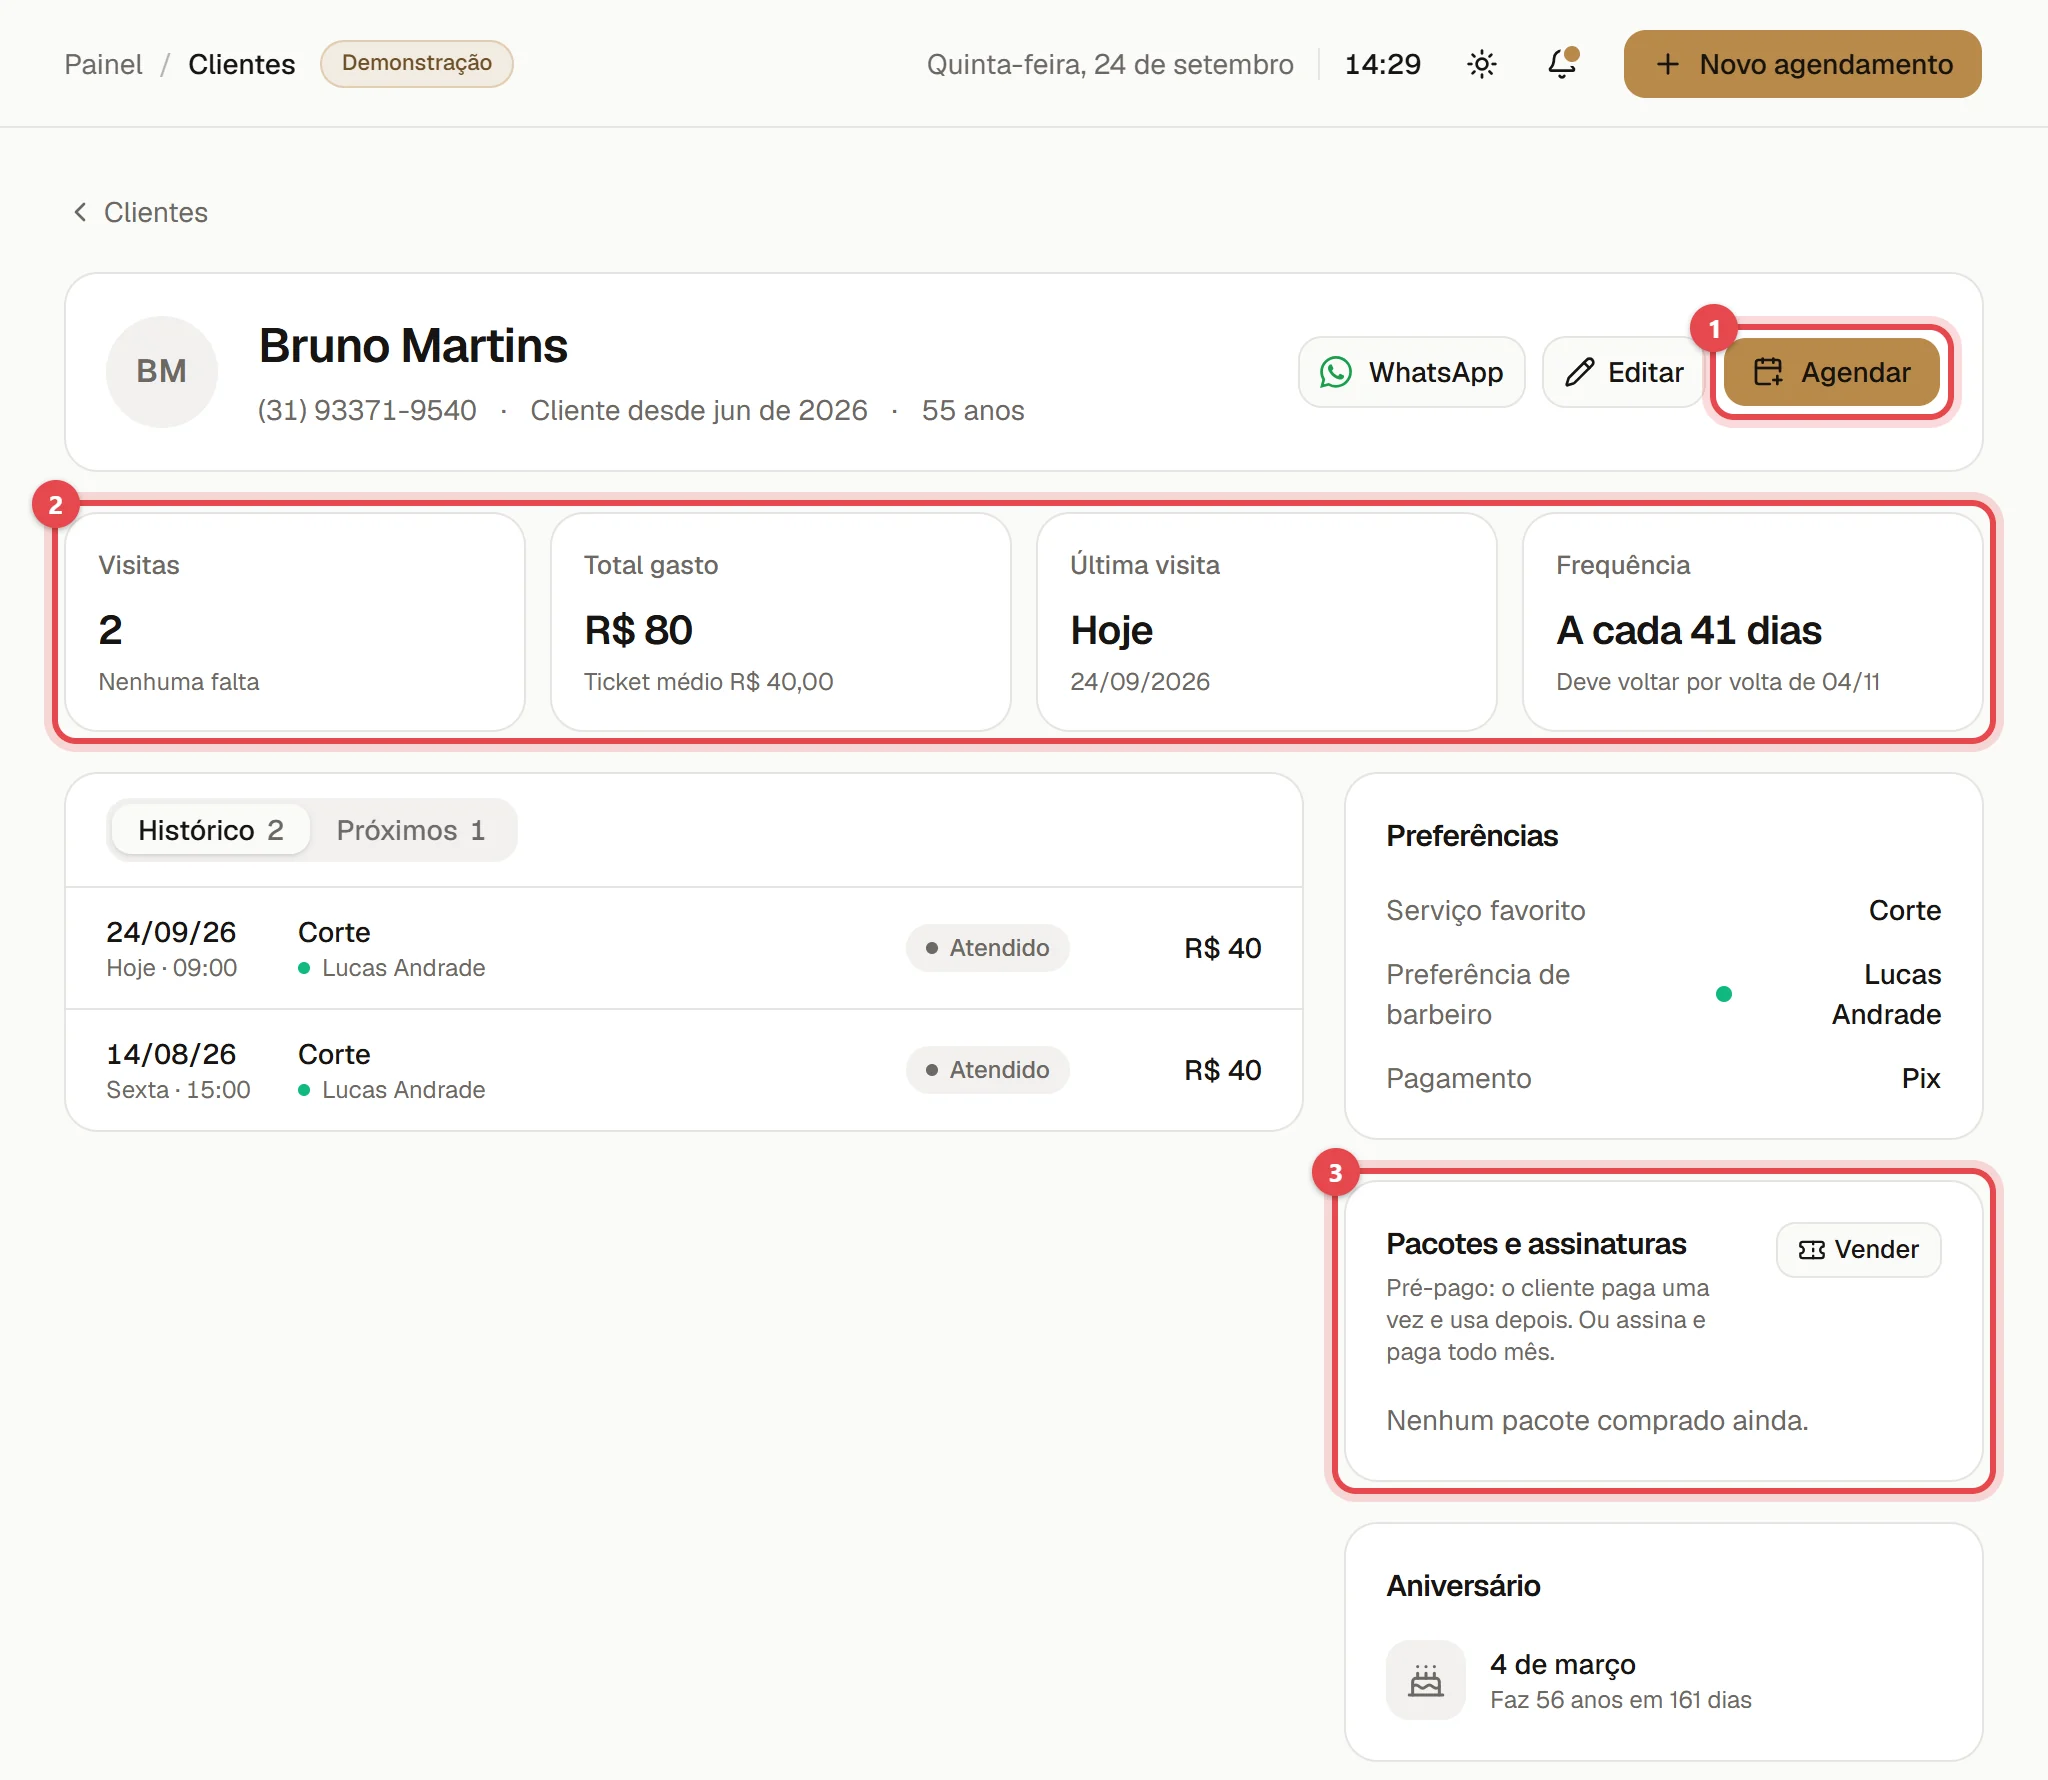Click the BM avatar circle
This screenshot has height=1780, width=2048.
click(x=162, y=372)
